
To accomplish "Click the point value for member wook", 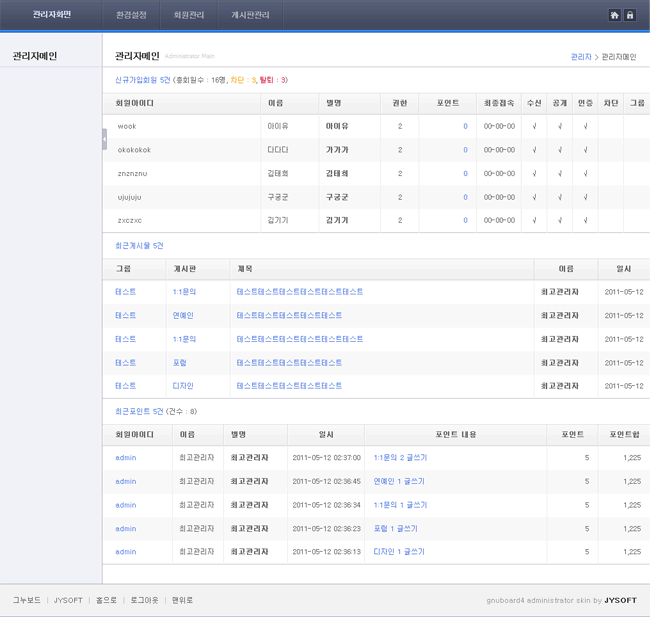I will 465,127.
